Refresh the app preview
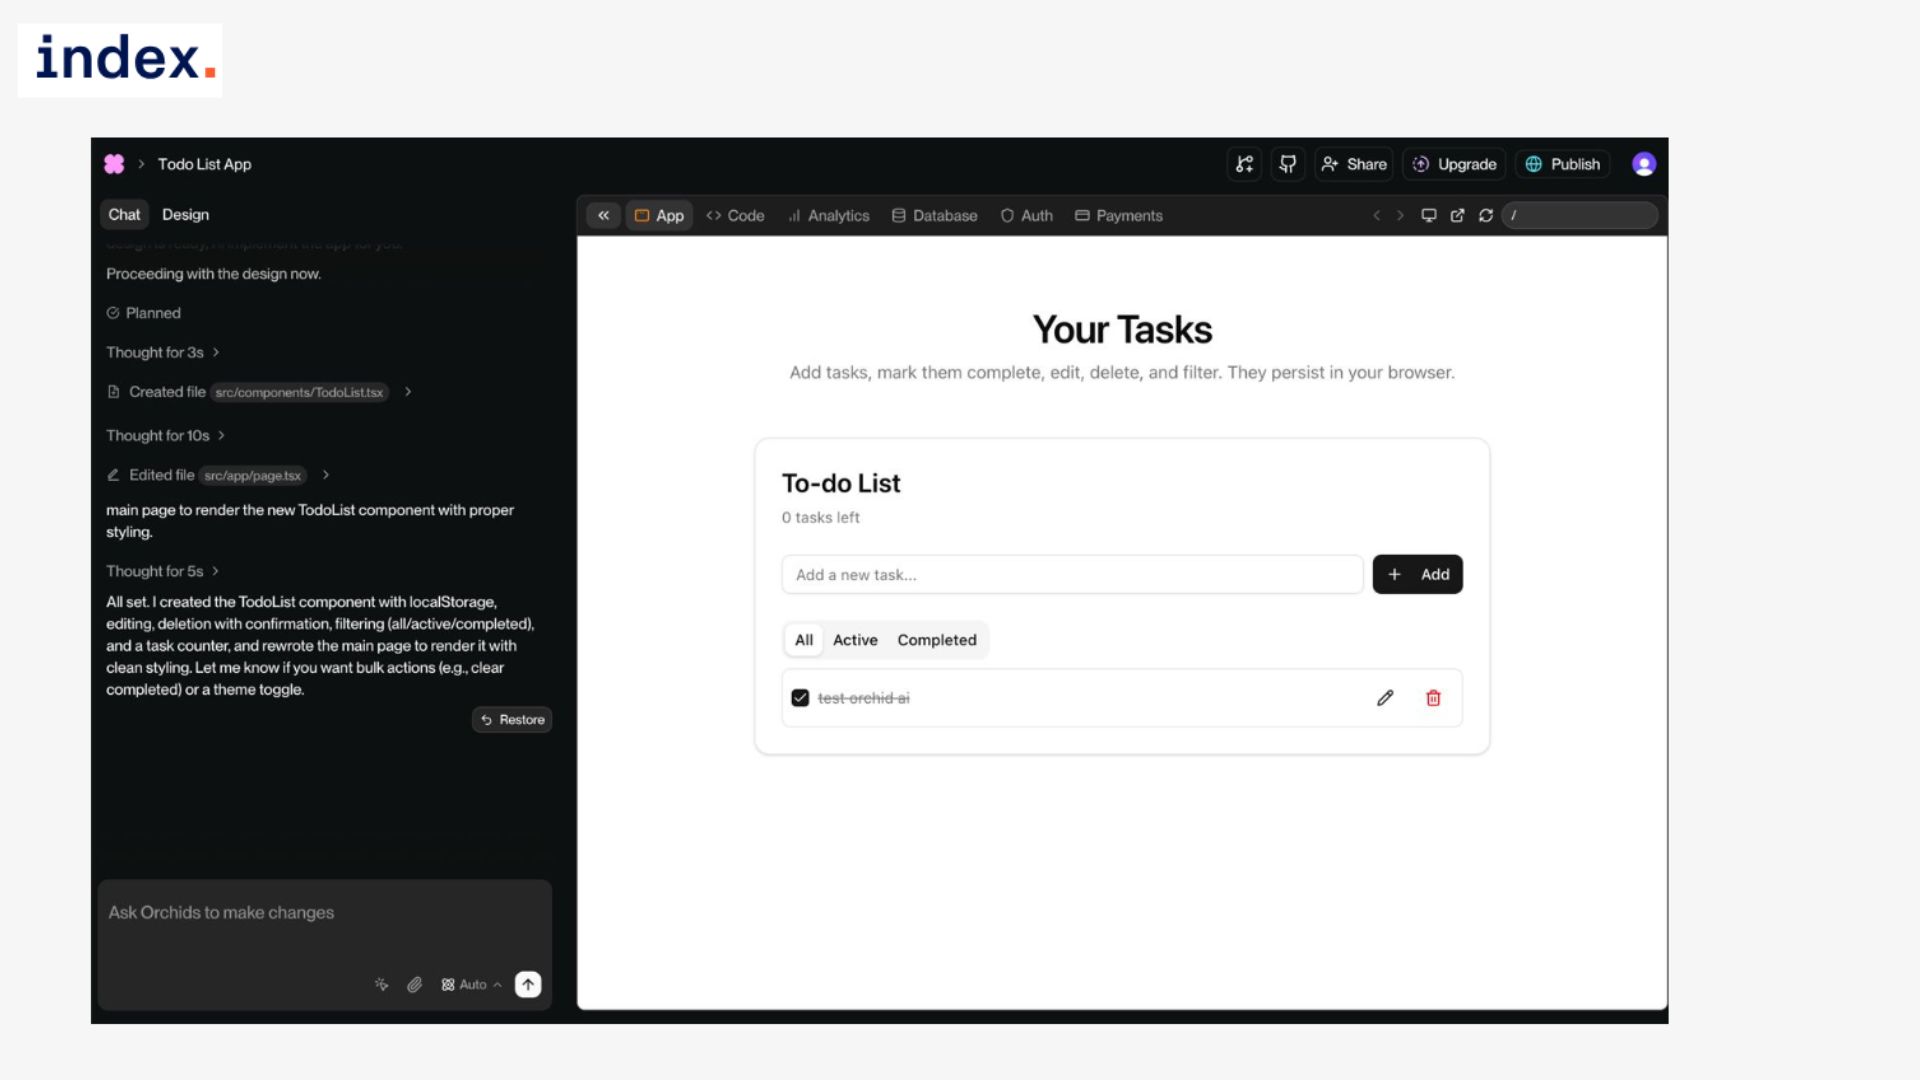The image size is (1920, 1080). pyautogui.click(x=1486, y=215)
